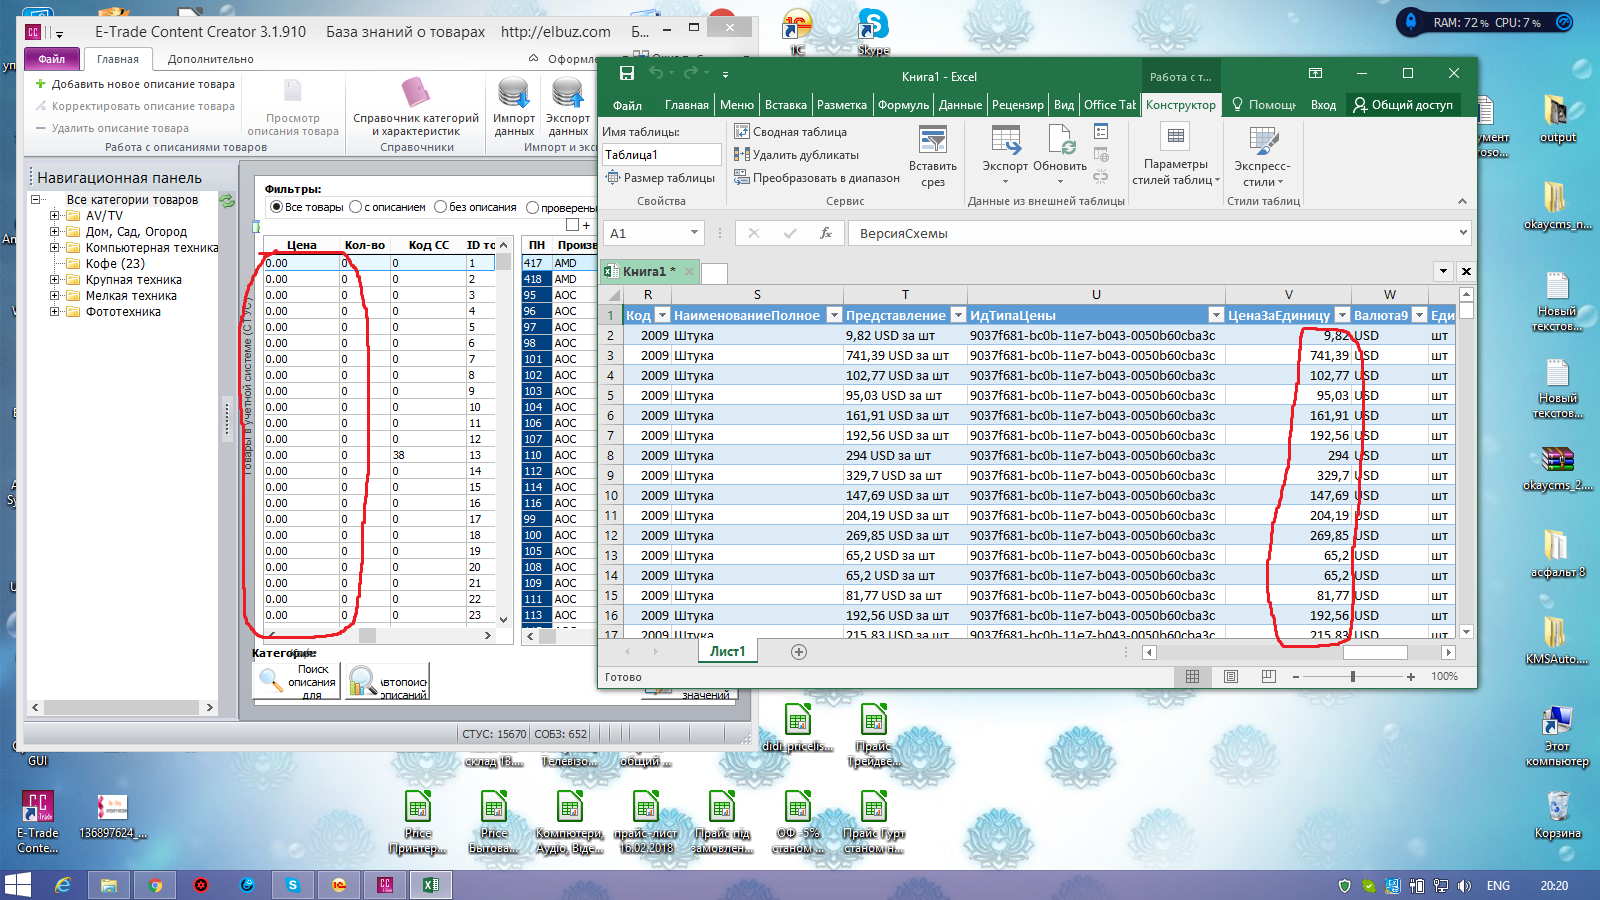Click the Общий доступ share button
Viewport: 1600px width, 900px height.
(1402, 105)
